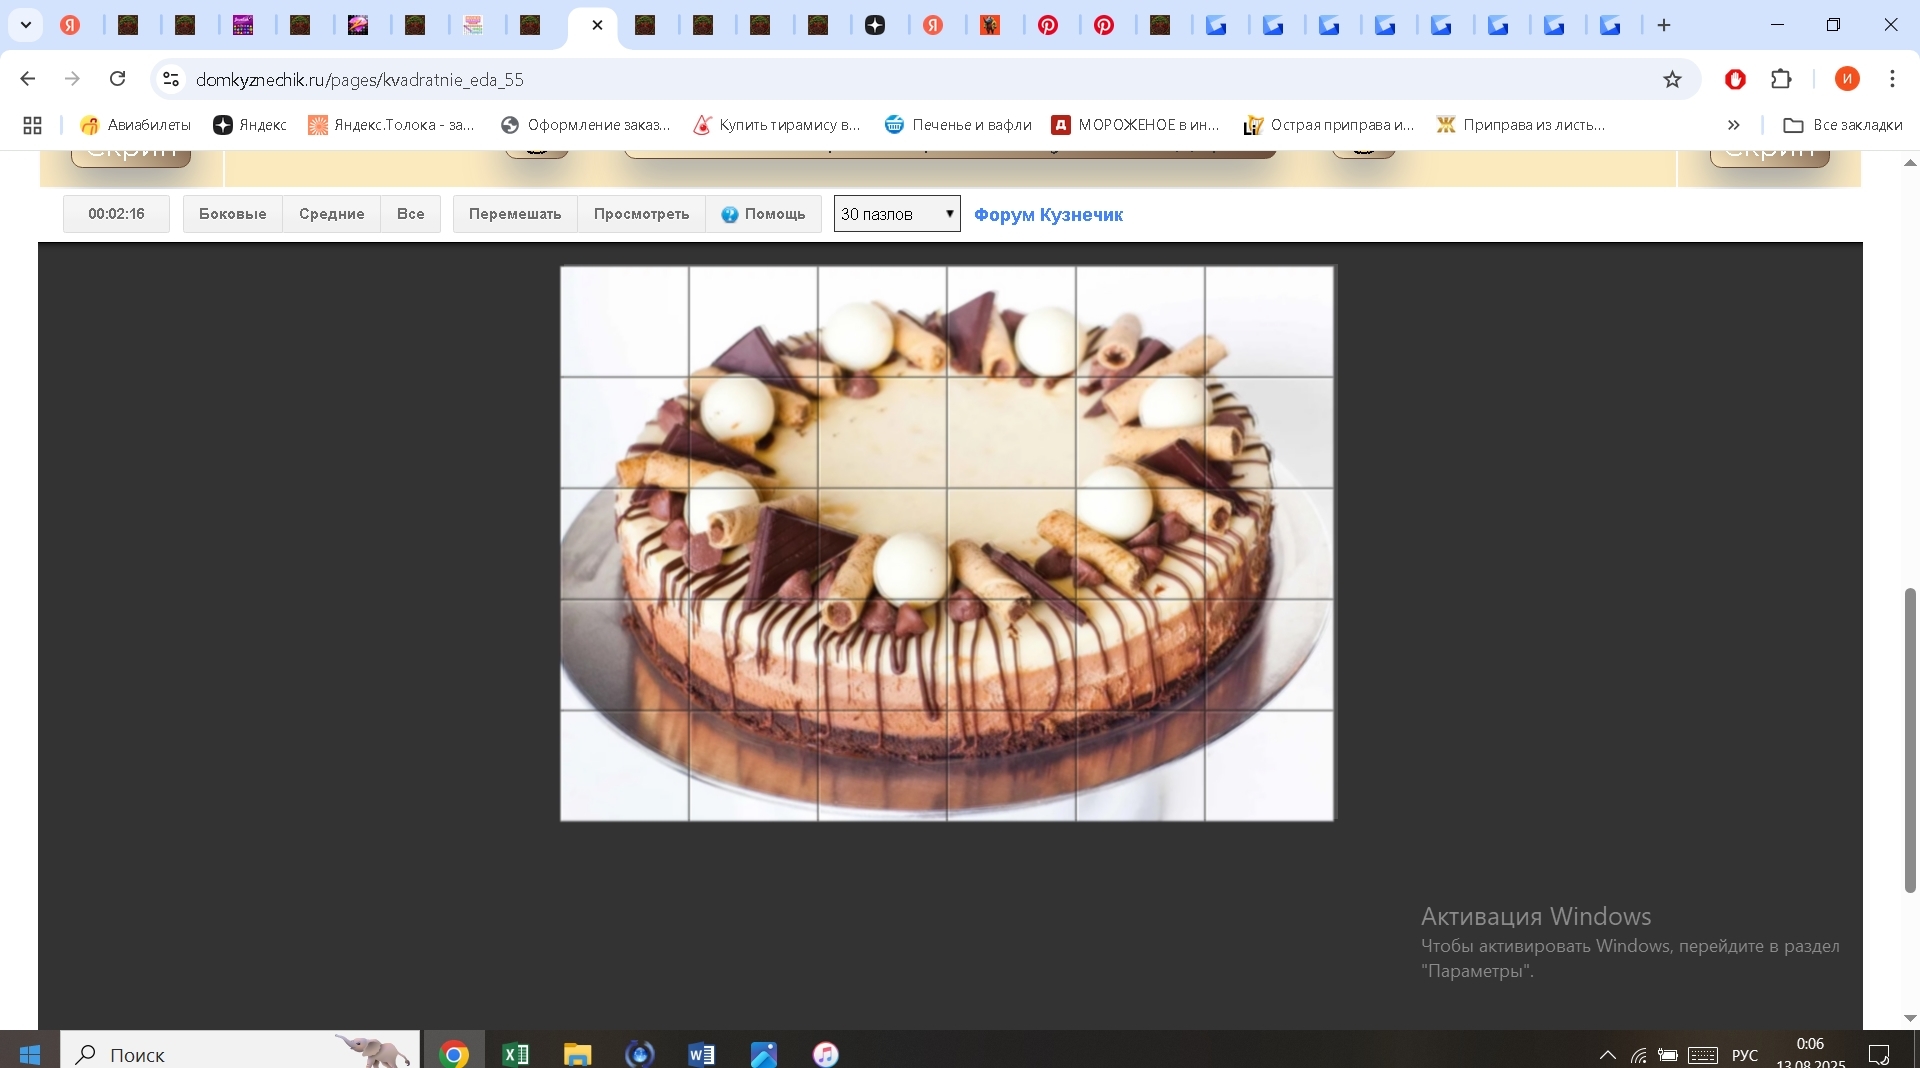The height and width of the screenshot is (1068, 1920).
Task: Open the Windows Start menu
Action: [x=29, y=1054]
